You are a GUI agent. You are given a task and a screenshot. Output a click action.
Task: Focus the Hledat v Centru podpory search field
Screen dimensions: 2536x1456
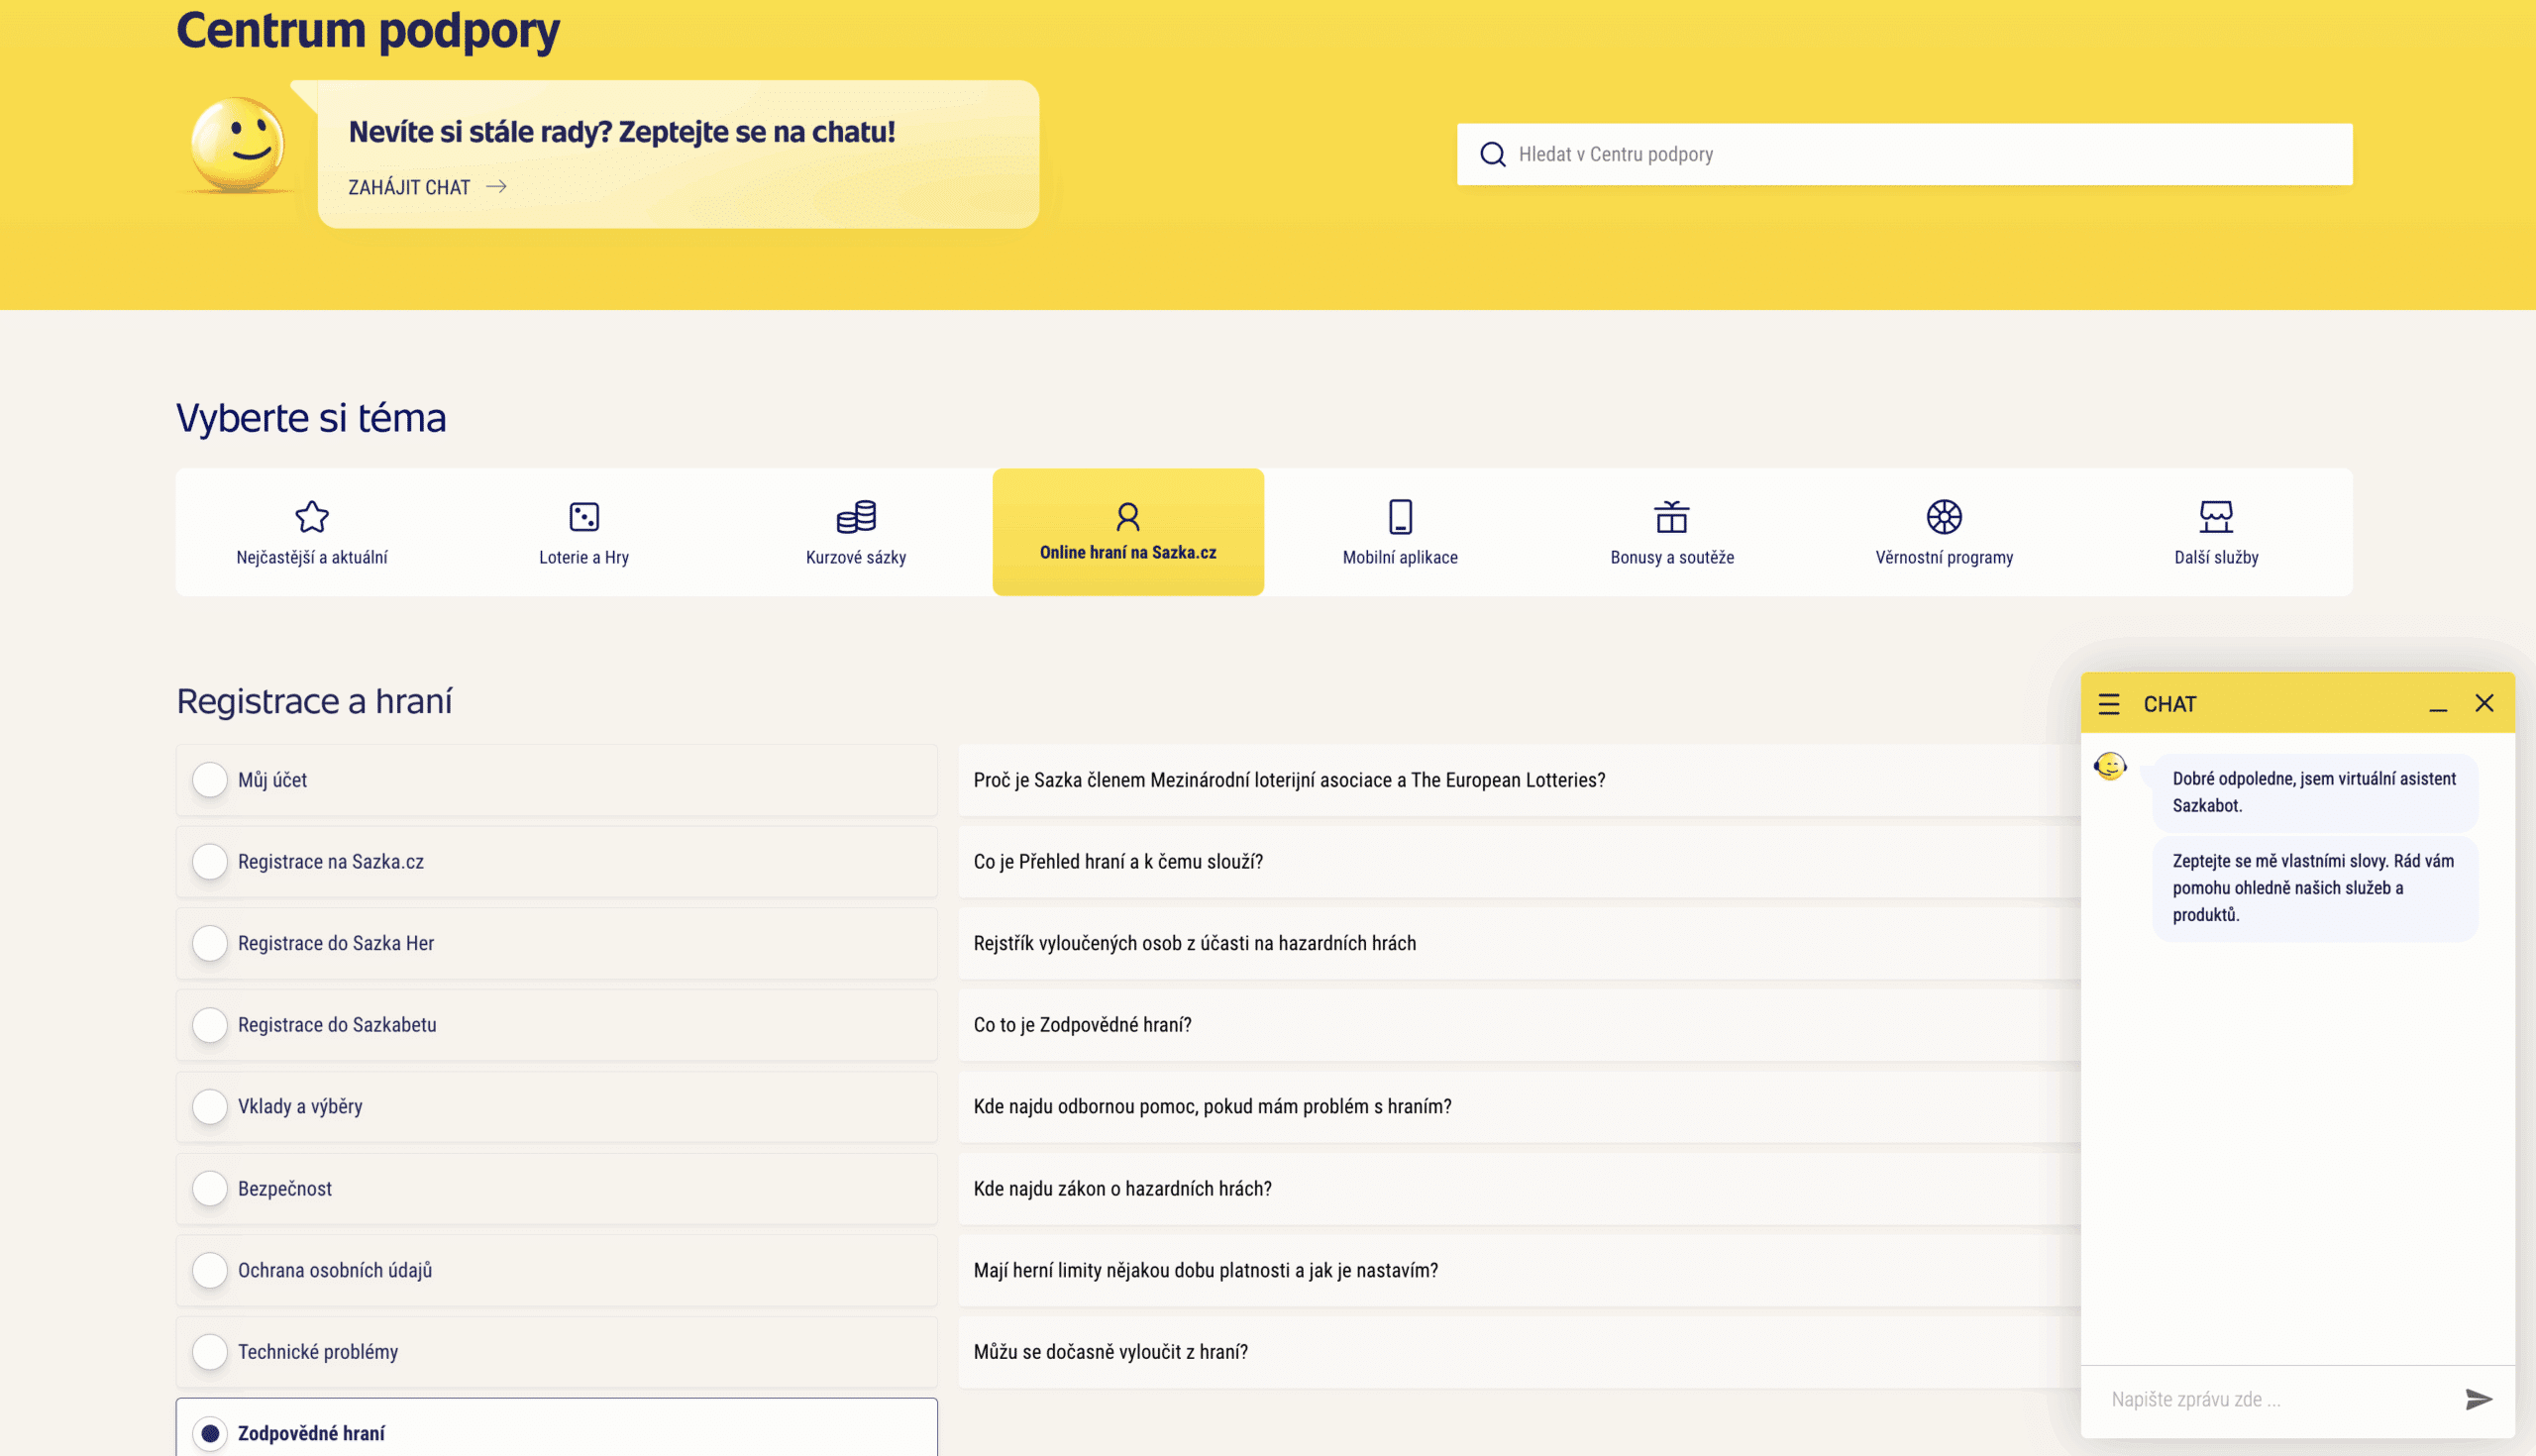[x=1904, y=154]
